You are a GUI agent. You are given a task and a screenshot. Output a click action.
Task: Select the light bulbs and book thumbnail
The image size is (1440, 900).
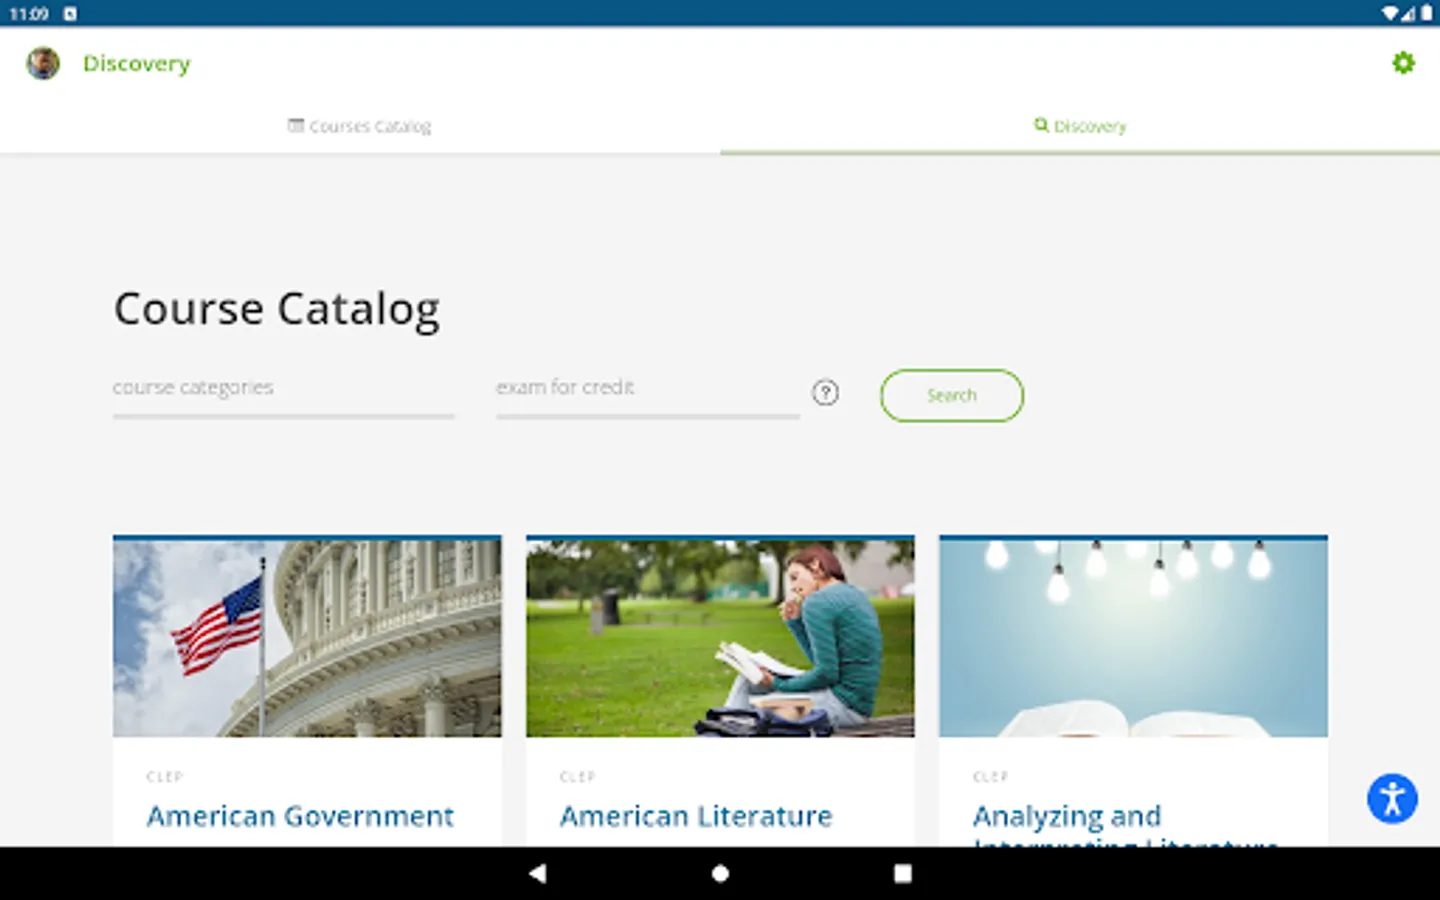point(1133,638)
